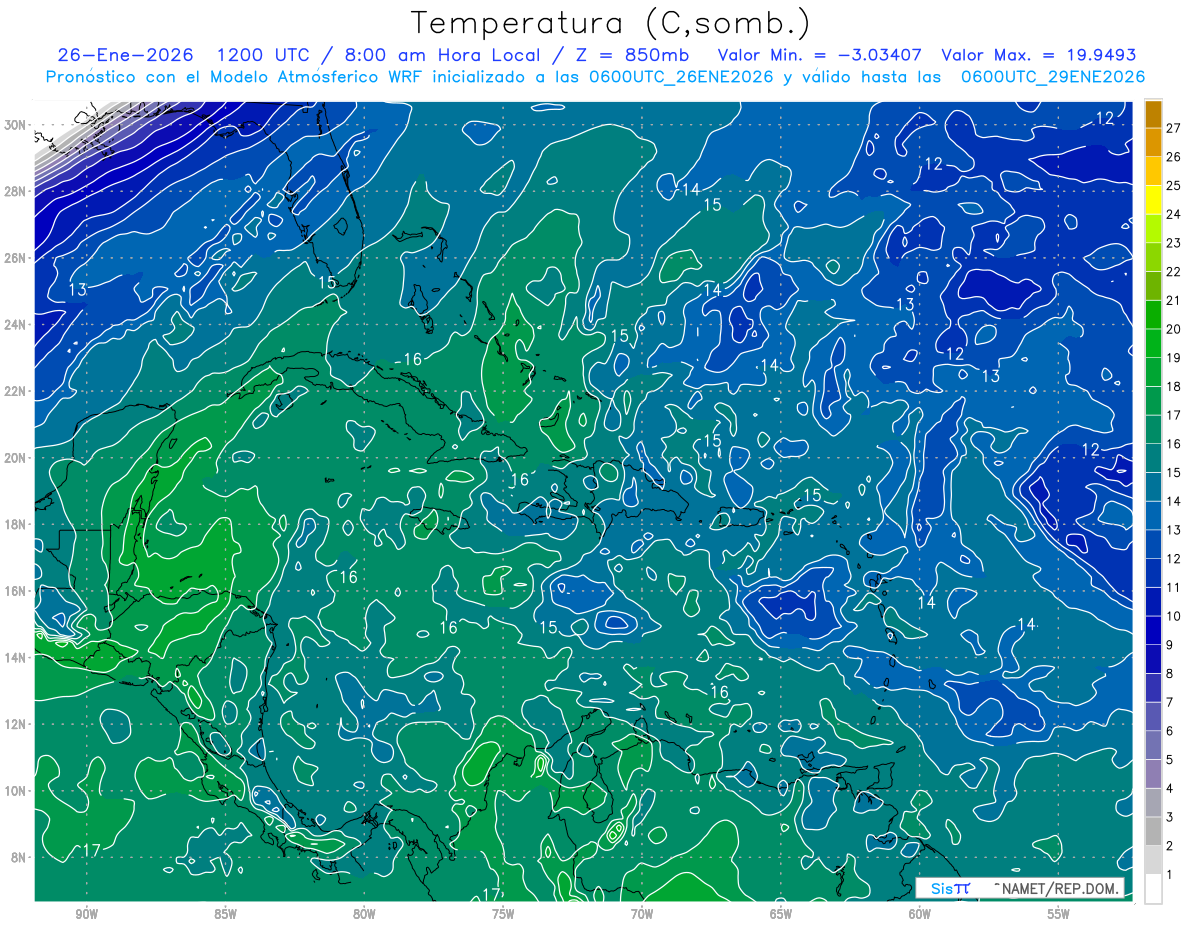Click the 28N latitude axis label
This screenshot has width=1200, height=927.
pos(17,191)
